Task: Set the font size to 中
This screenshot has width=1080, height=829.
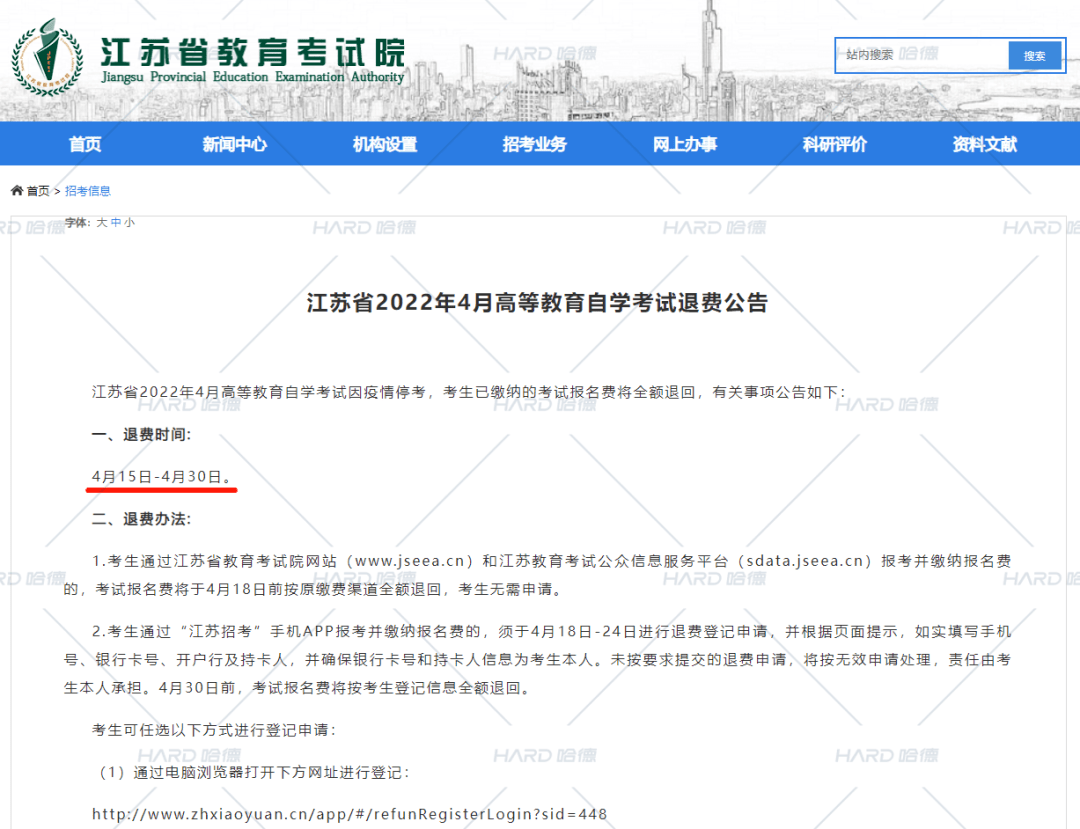Action: pyautogui.click(x=116, y=222)
